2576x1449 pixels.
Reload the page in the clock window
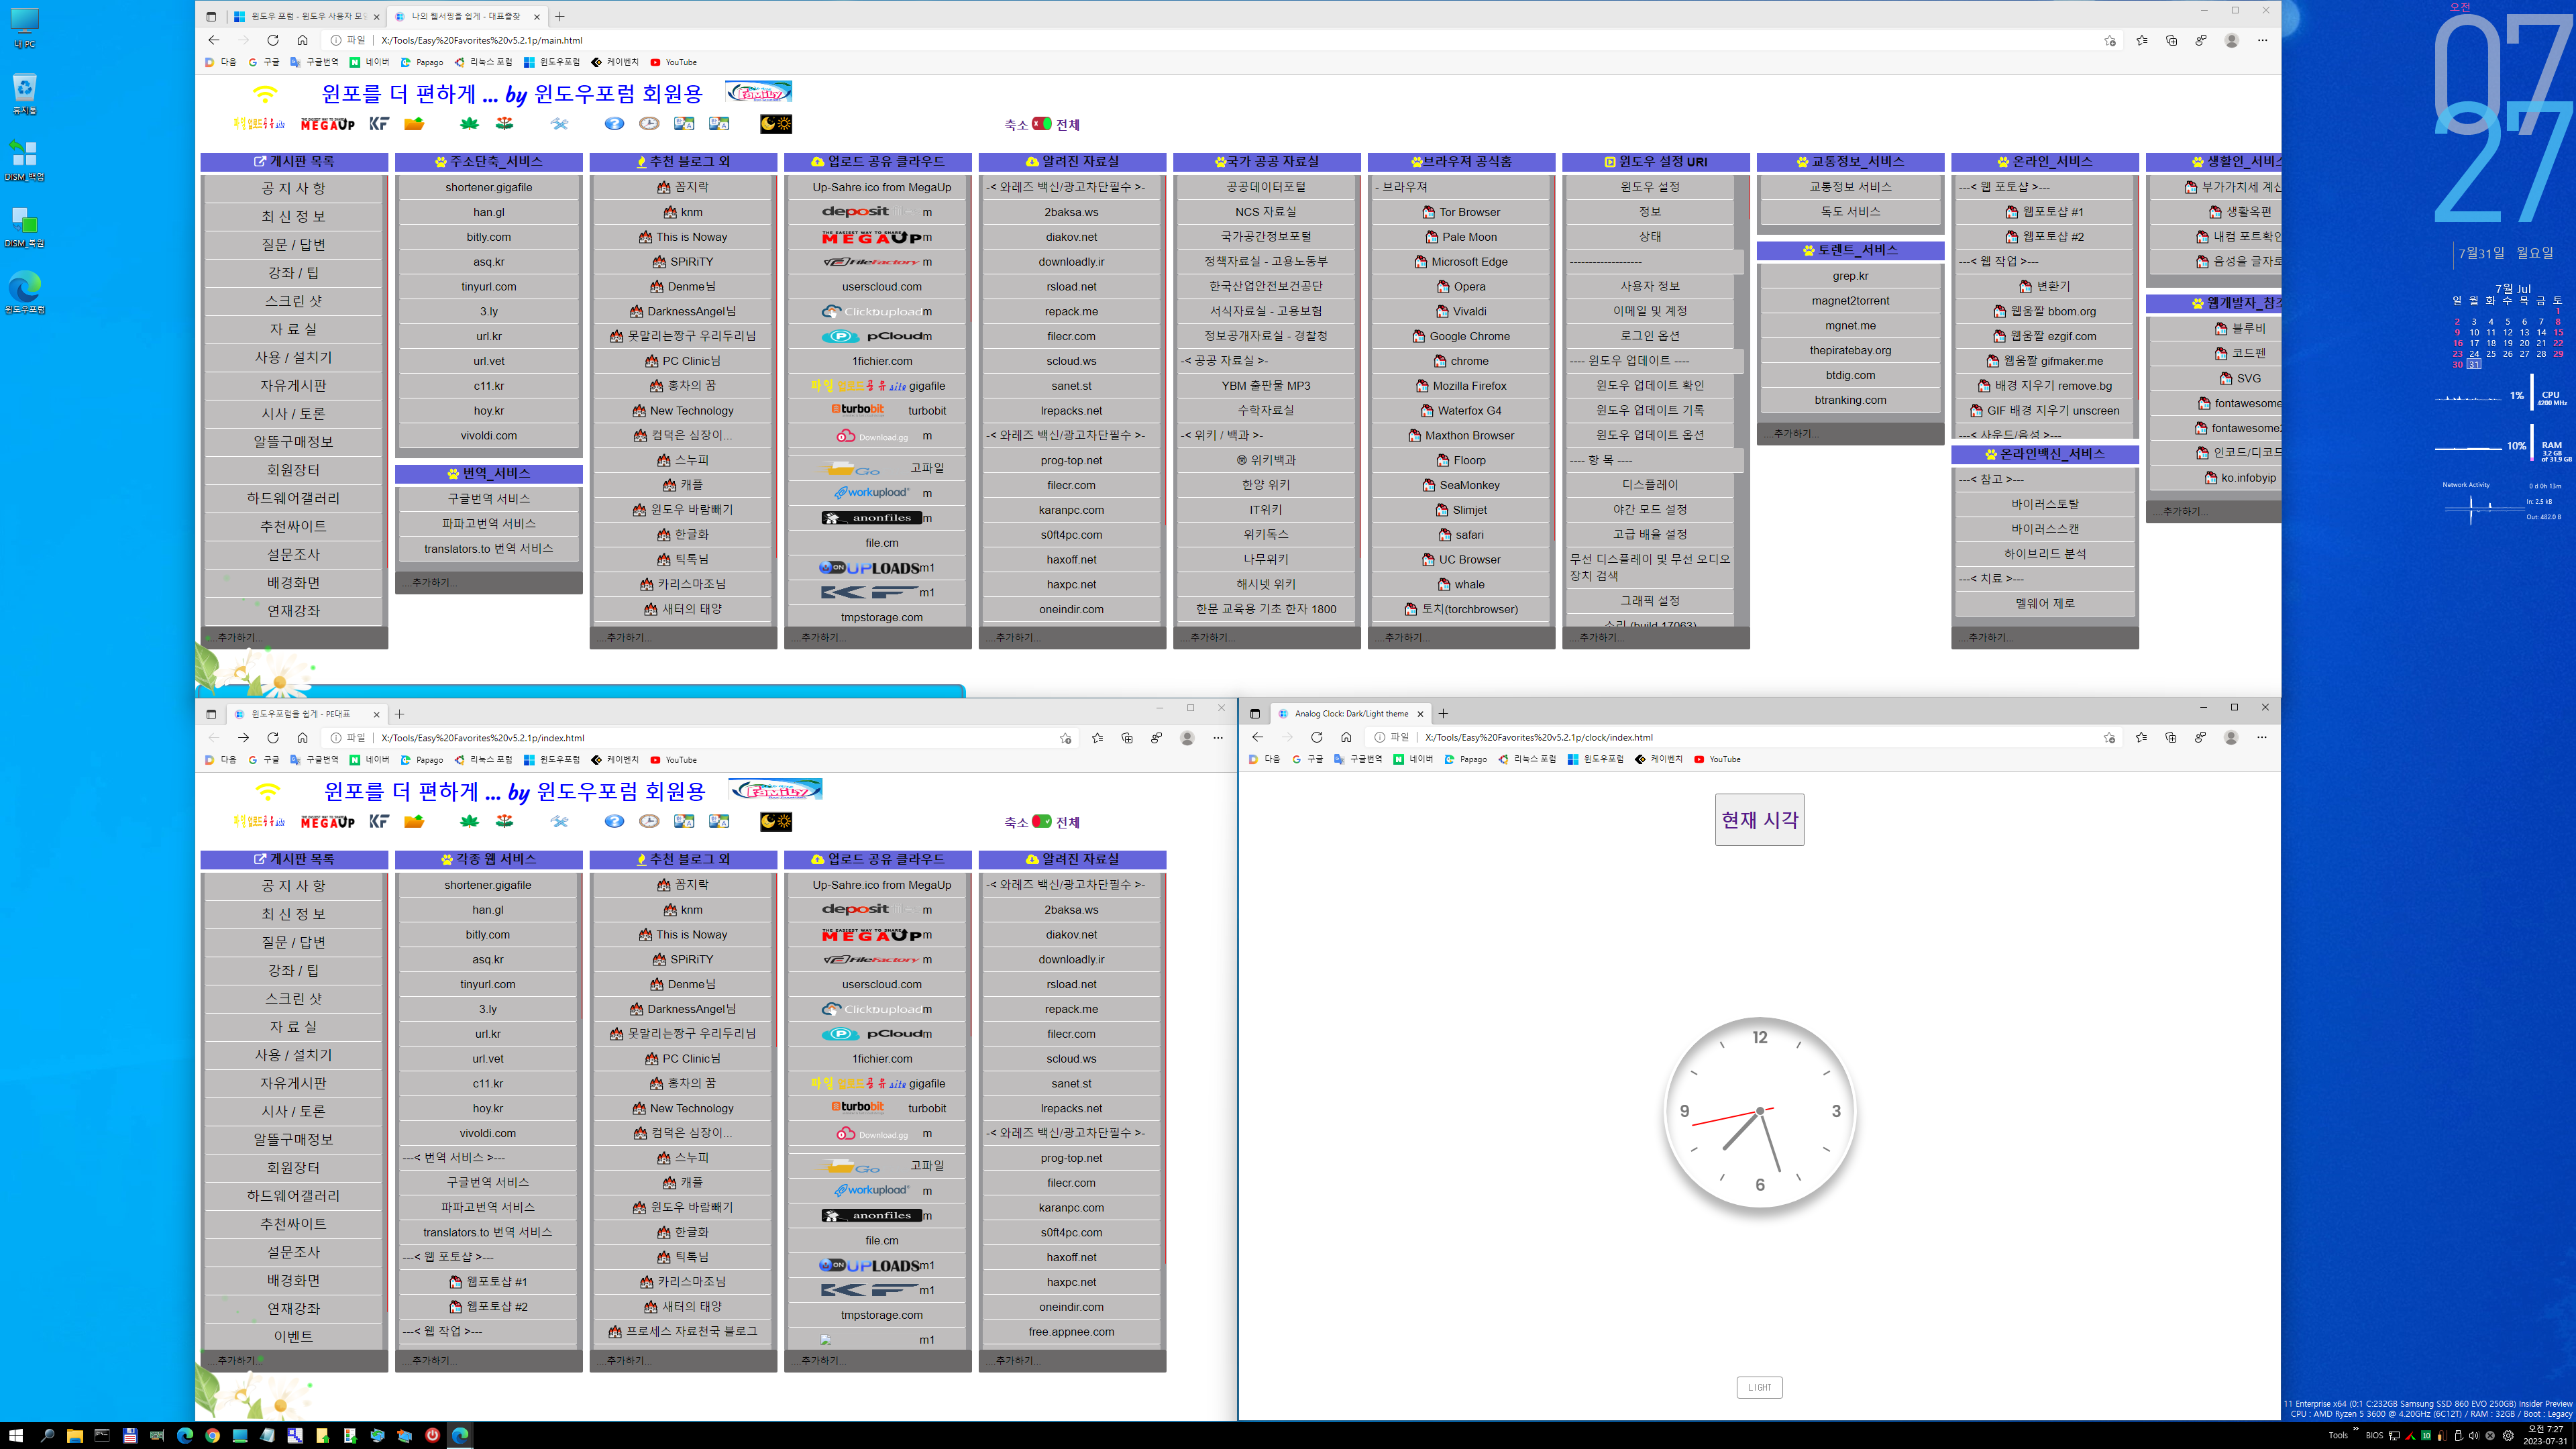[1316, 737]
